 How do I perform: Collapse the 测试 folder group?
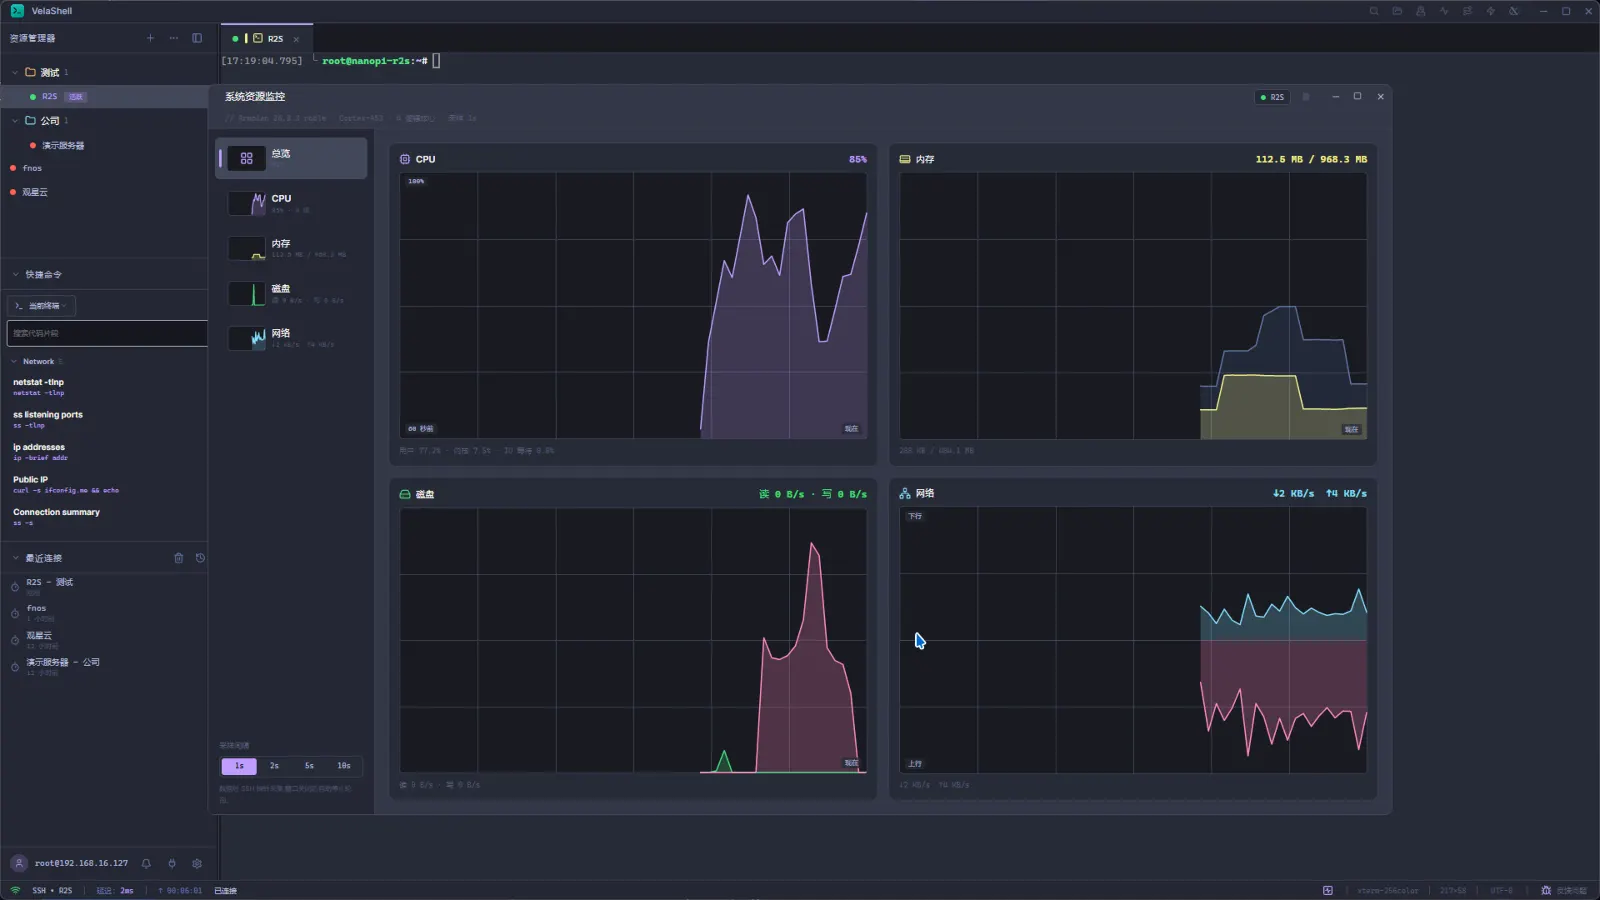pyautogui.click(x=15, y=72)
